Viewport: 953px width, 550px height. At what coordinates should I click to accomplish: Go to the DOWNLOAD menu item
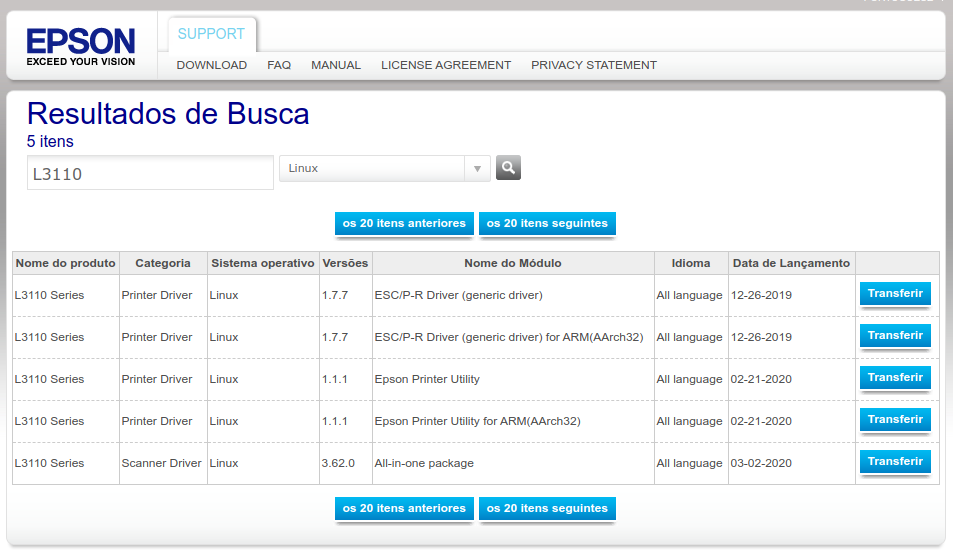click(x=211, y=65)
